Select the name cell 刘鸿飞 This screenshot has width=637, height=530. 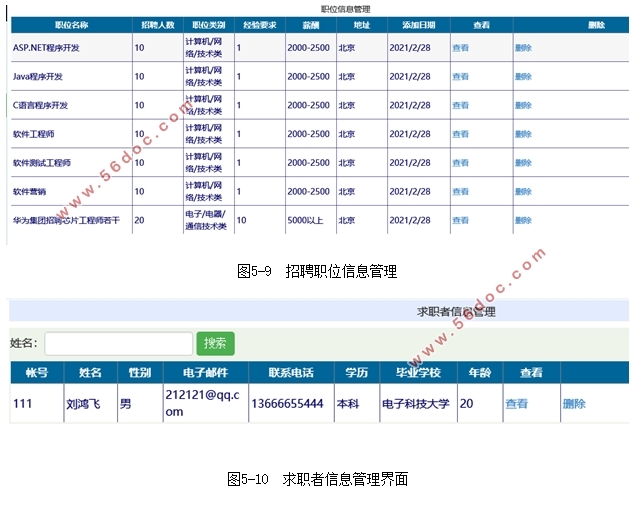90,404
